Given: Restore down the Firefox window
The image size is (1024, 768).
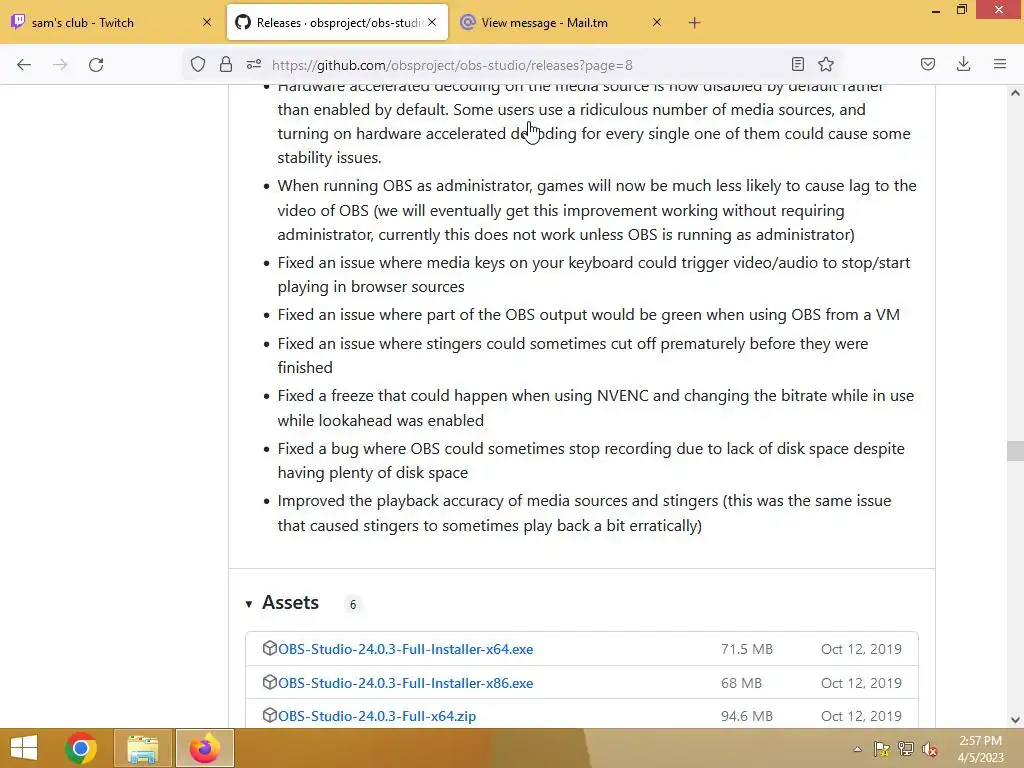Looking at the screenshot, I should coord(961,10).
